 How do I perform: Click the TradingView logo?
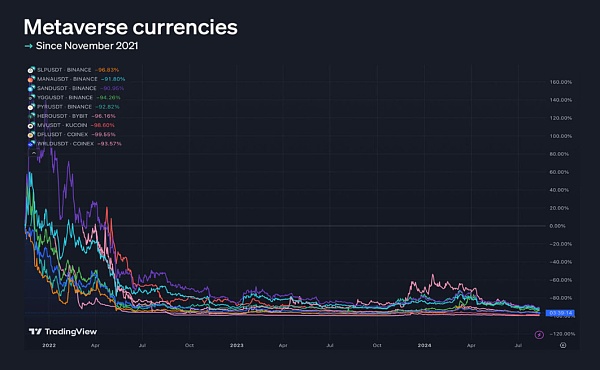(63, 331)
